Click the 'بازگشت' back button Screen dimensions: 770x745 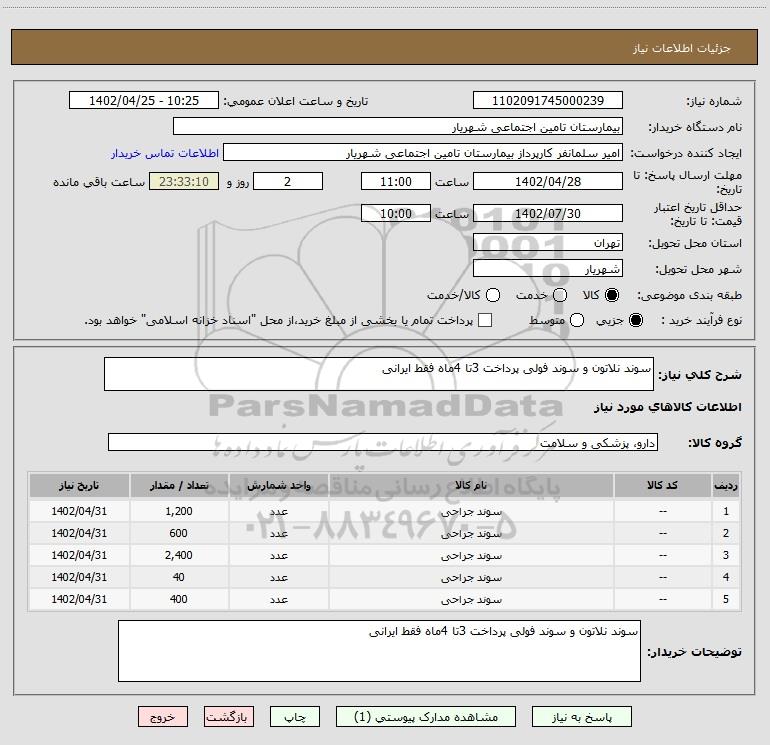pyautogui.click(x=229, y=717)
